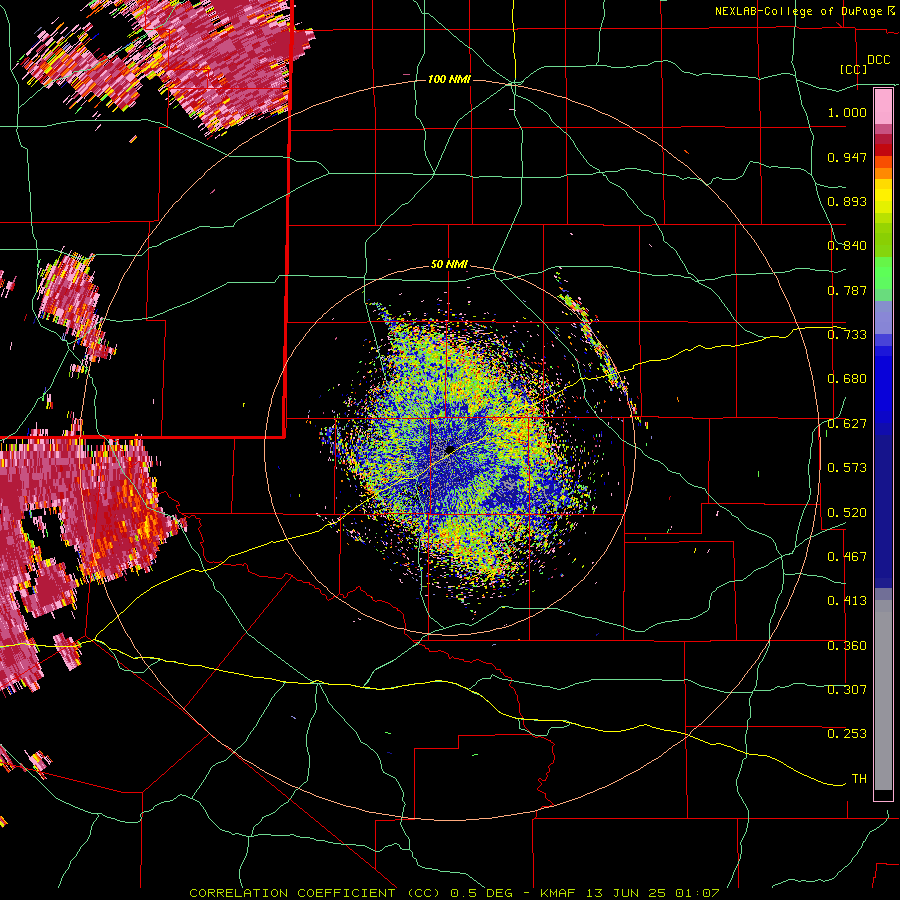
Task: Click the 0.573 scale value
Action: pyautogui.click(x=847, y=468)
